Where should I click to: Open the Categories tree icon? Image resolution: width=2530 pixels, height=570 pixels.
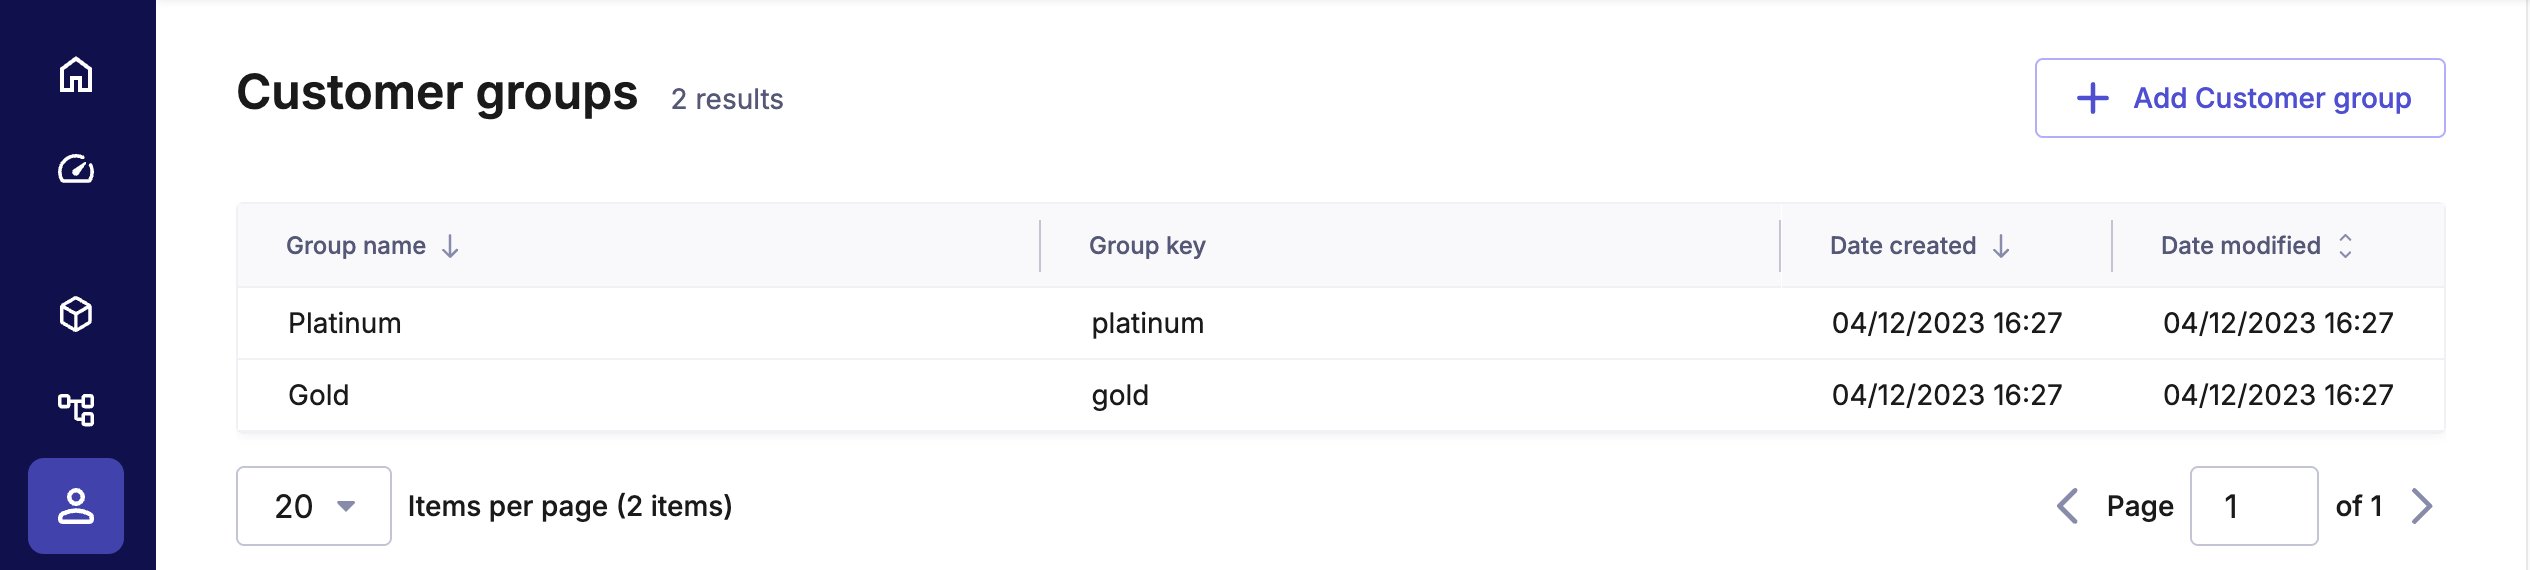coord(76,409)
